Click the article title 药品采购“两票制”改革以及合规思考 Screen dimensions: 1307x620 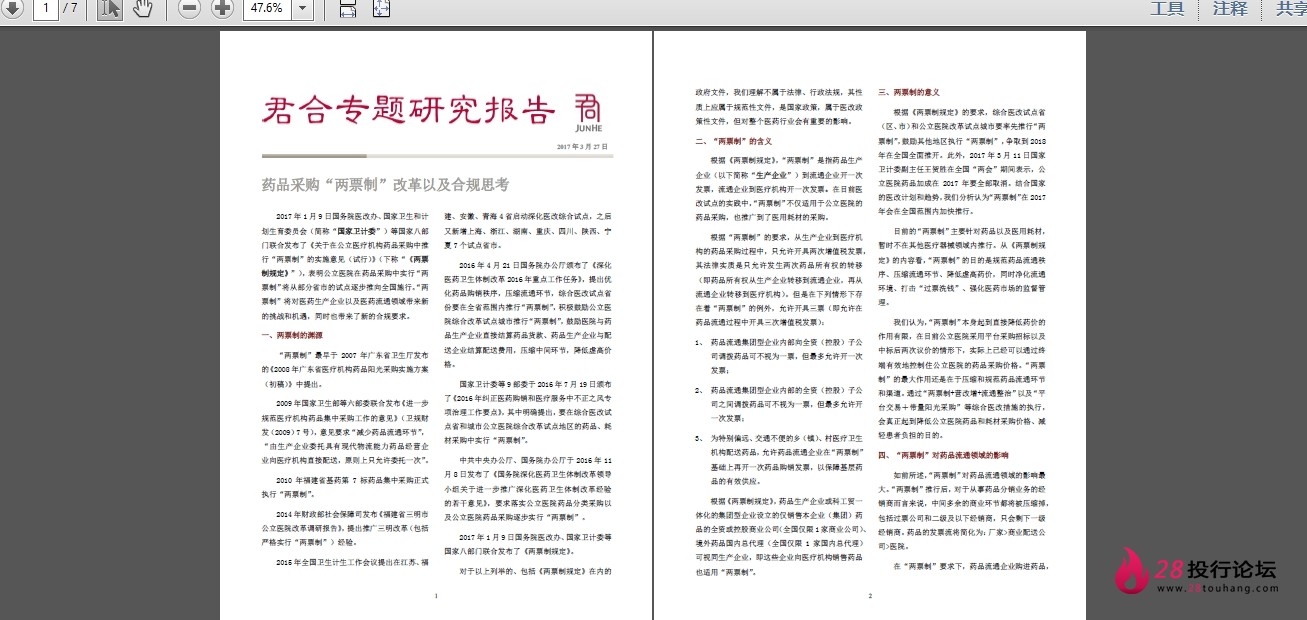385,185
